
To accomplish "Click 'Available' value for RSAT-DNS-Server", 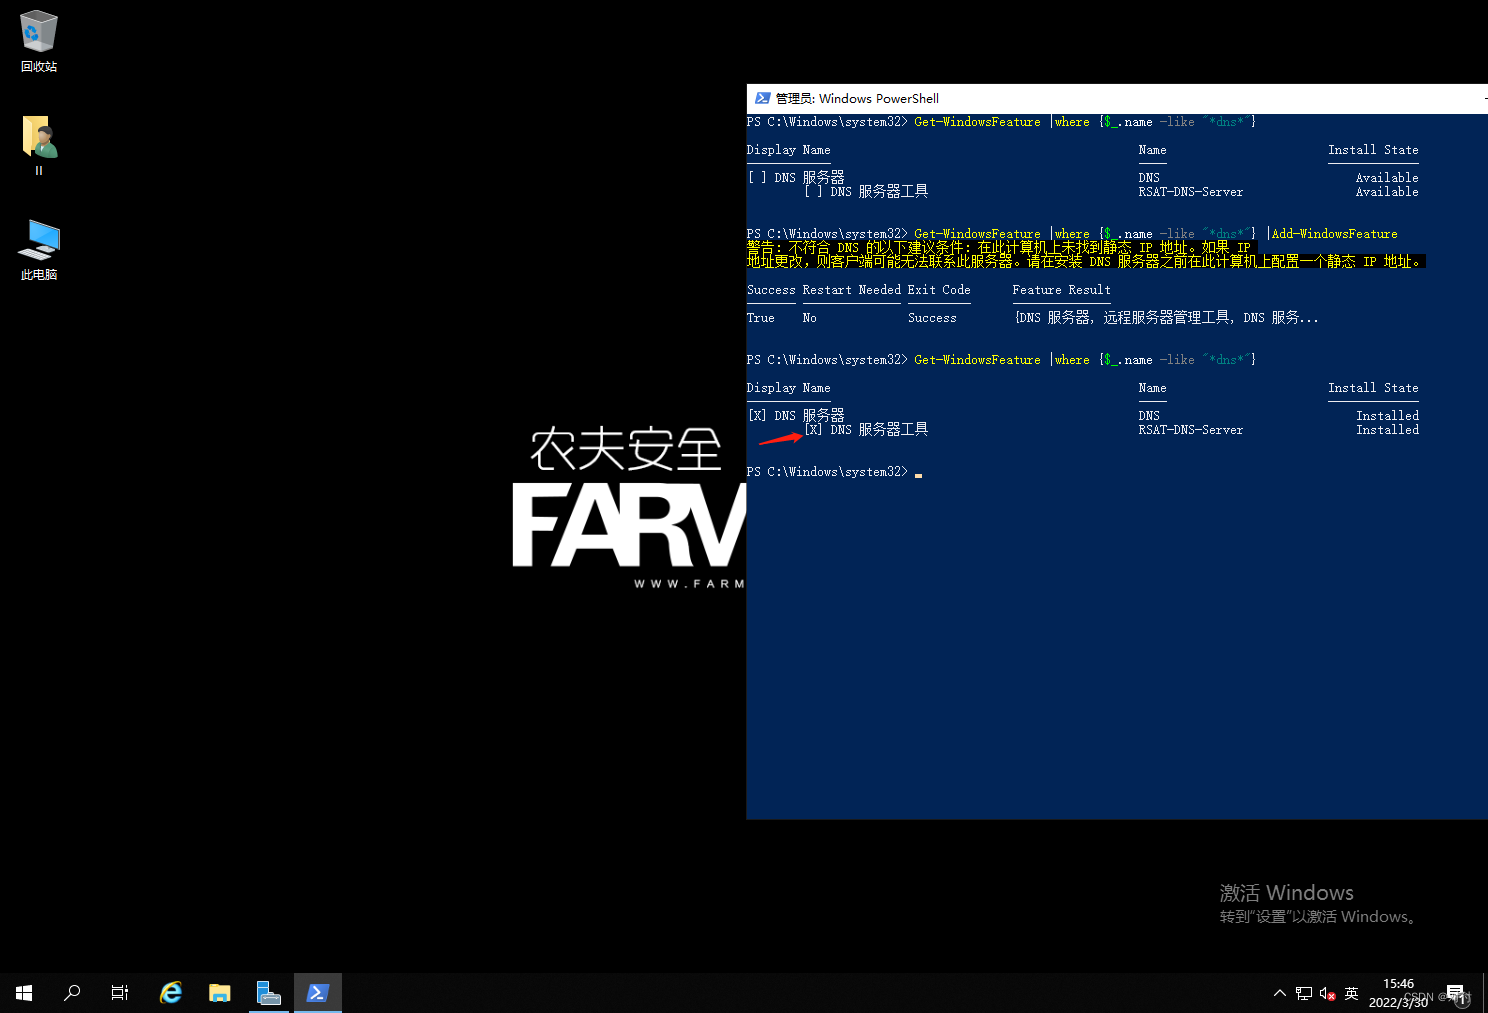I will 1387,192.
